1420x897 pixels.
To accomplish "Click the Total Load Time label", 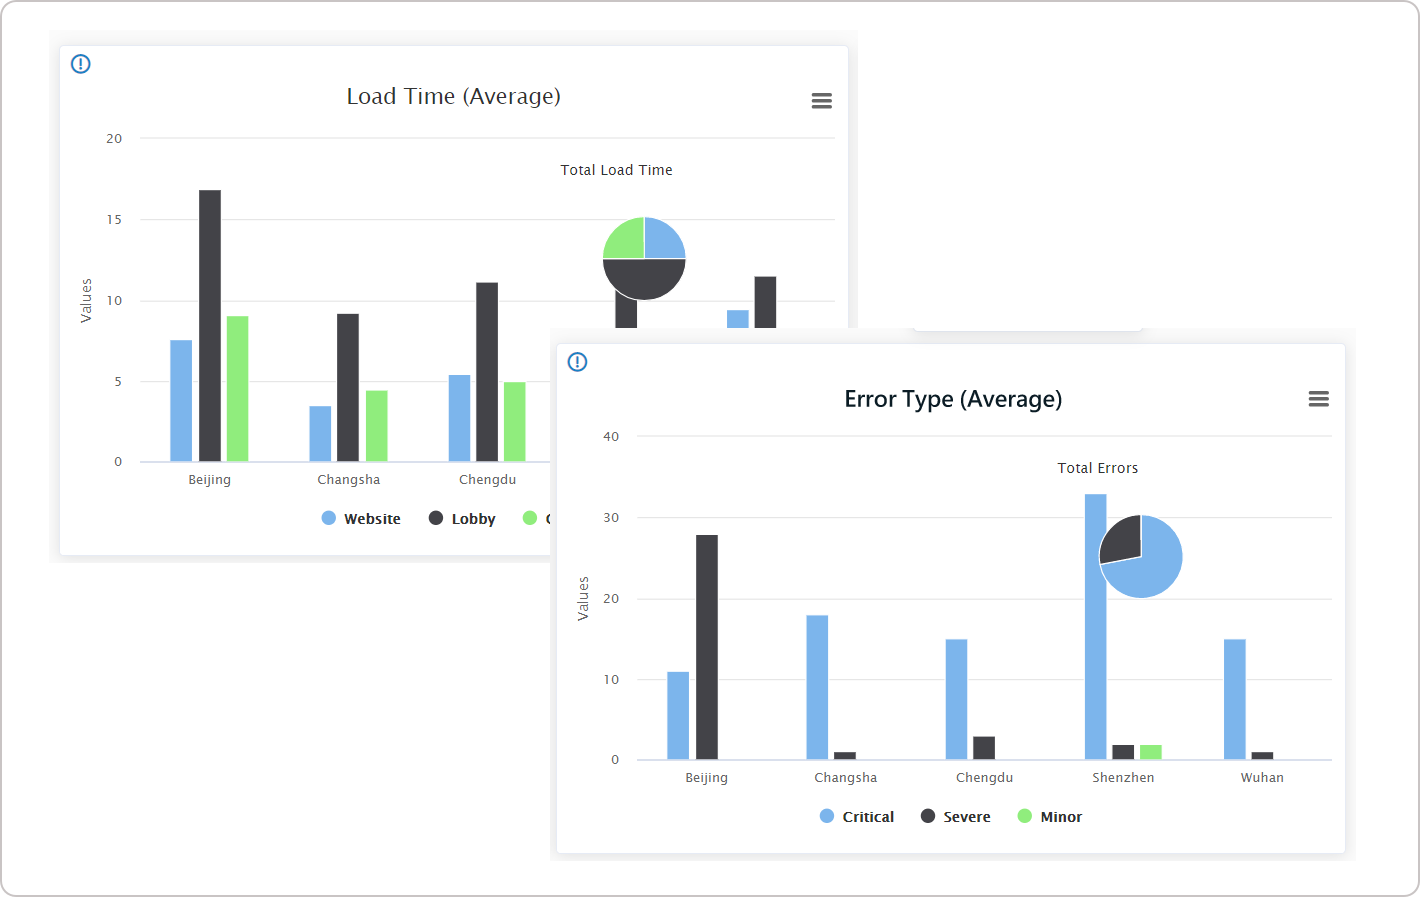I will (616, 170).
